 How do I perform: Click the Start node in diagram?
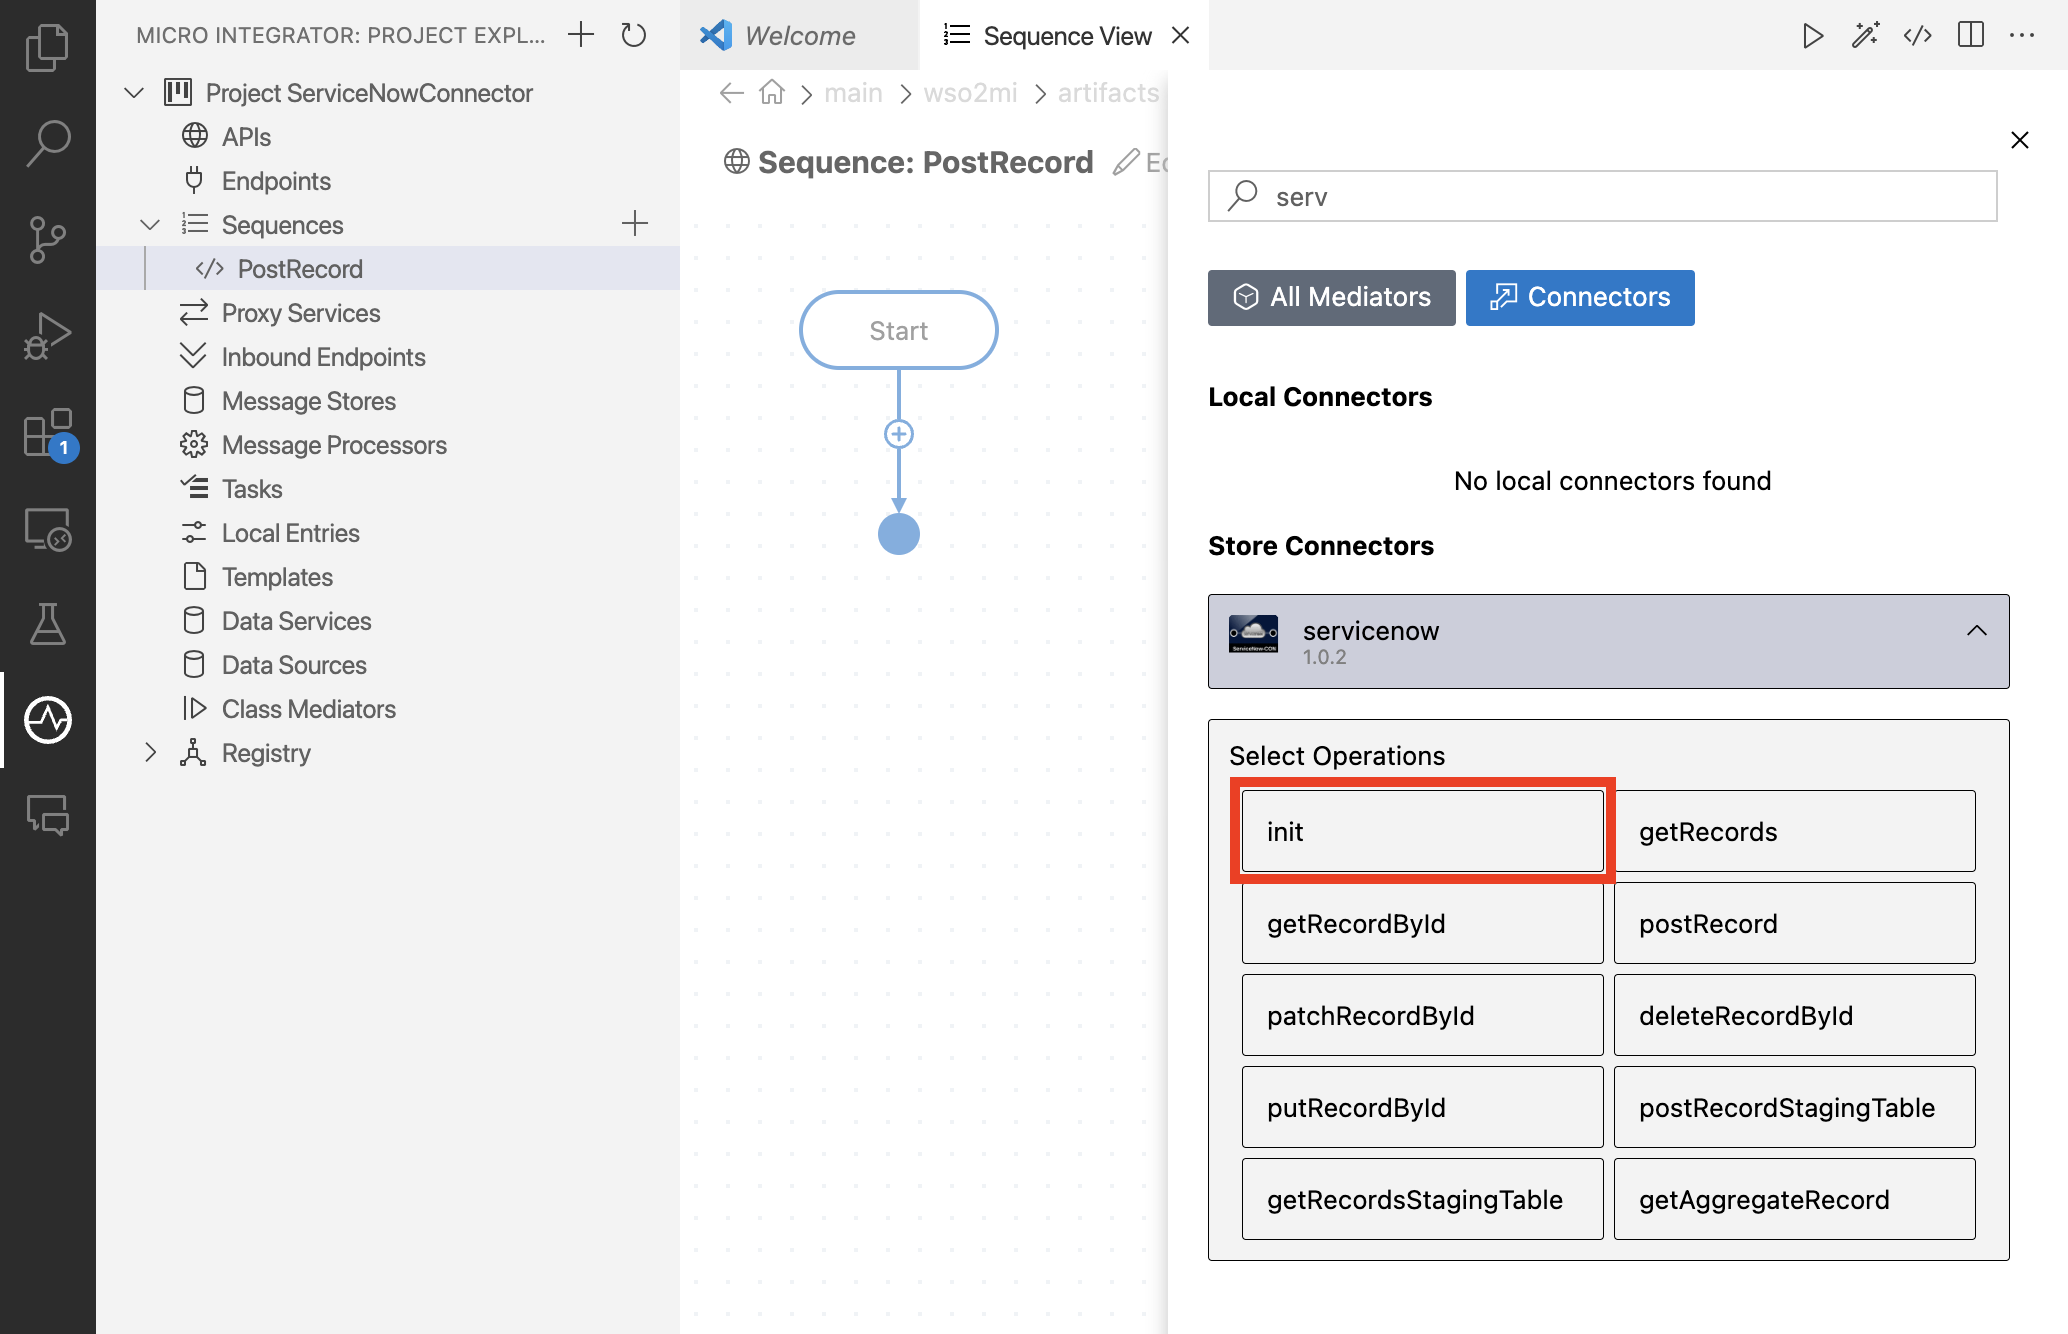click(x=898, y=330)
